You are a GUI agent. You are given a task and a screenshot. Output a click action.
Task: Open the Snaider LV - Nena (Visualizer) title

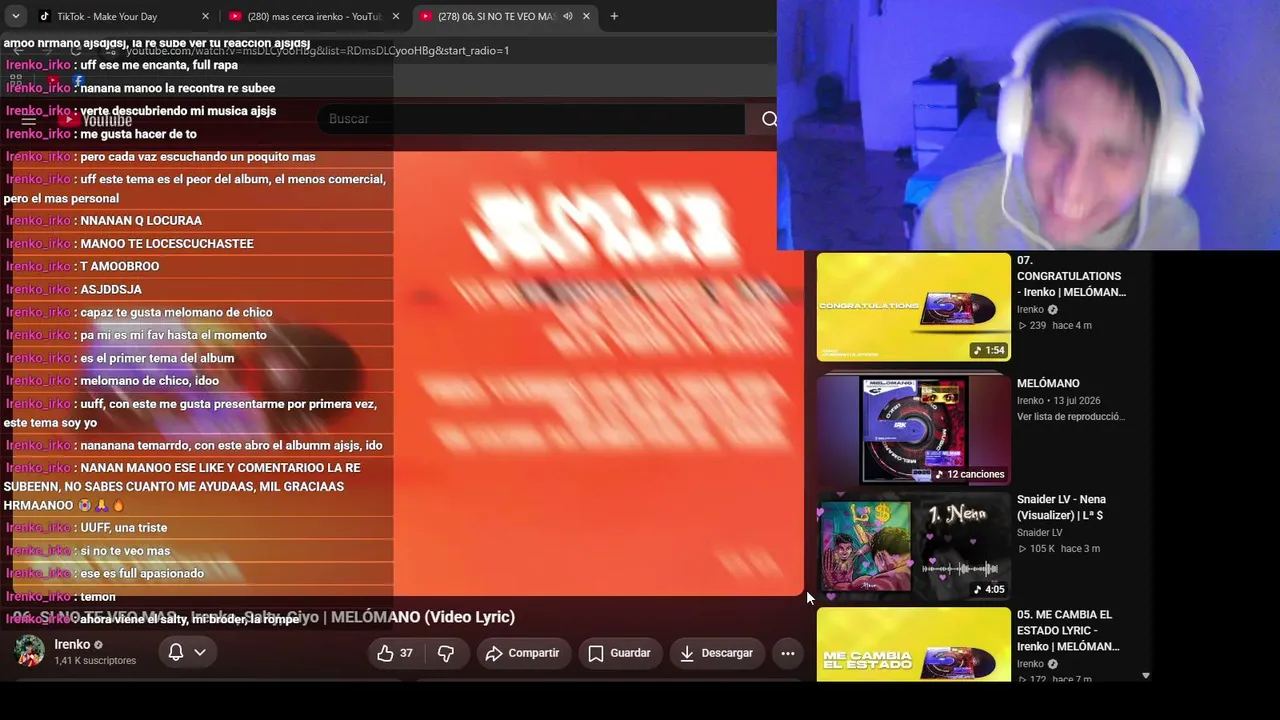tap(1061, 507)
